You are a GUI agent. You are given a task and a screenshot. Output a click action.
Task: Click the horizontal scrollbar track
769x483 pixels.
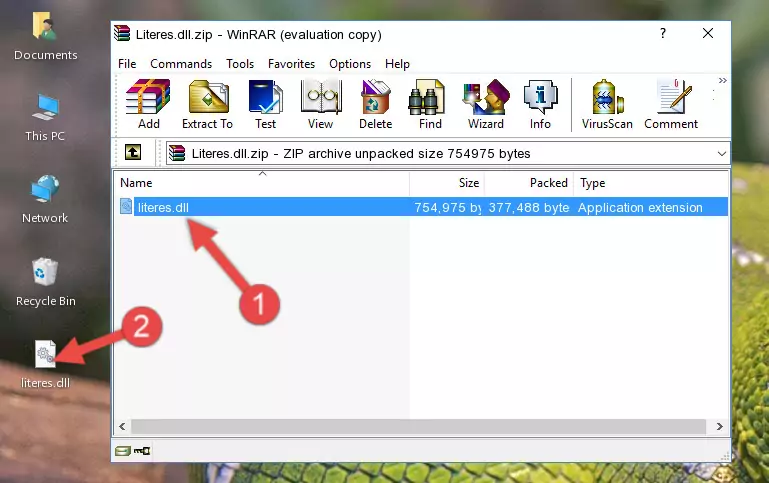[418, 427]
